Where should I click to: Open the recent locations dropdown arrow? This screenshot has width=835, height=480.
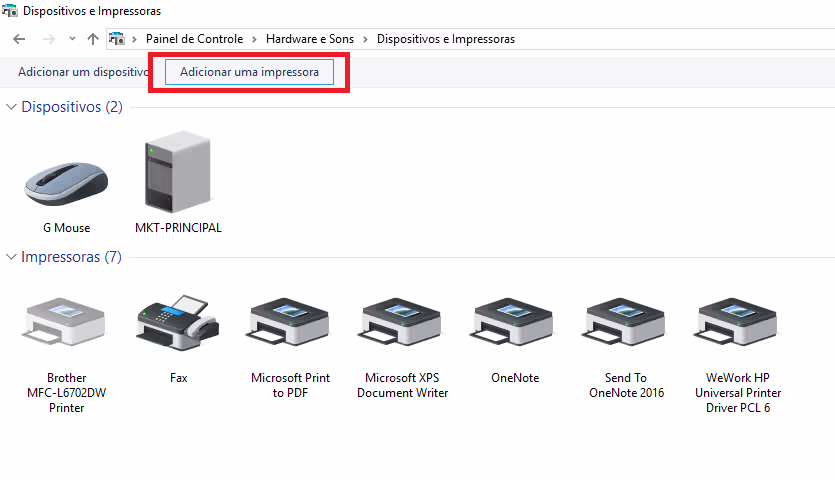[x=72, y=39]
